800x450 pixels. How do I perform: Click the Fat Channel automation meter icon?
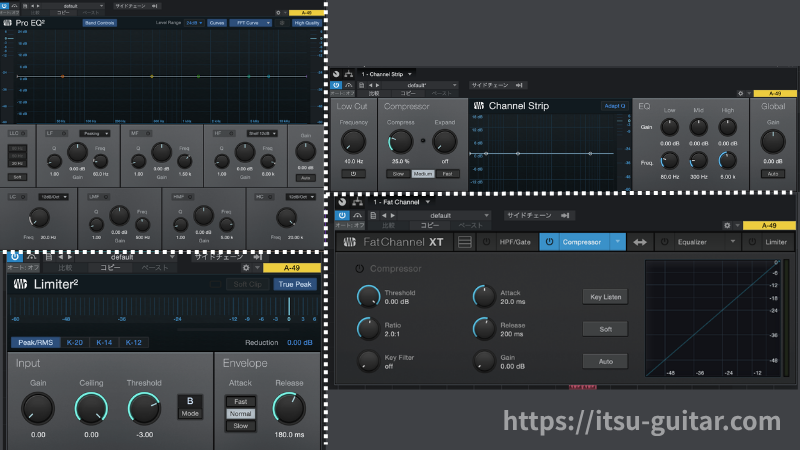pos(358,215)
